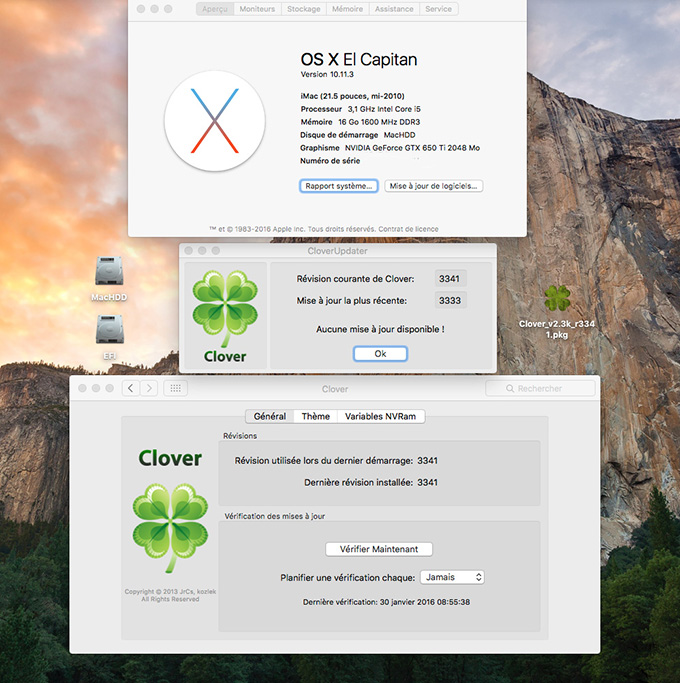The image size is (680, 683).
Task: Switch to the Aperçu tab
Action: point(215,9)
